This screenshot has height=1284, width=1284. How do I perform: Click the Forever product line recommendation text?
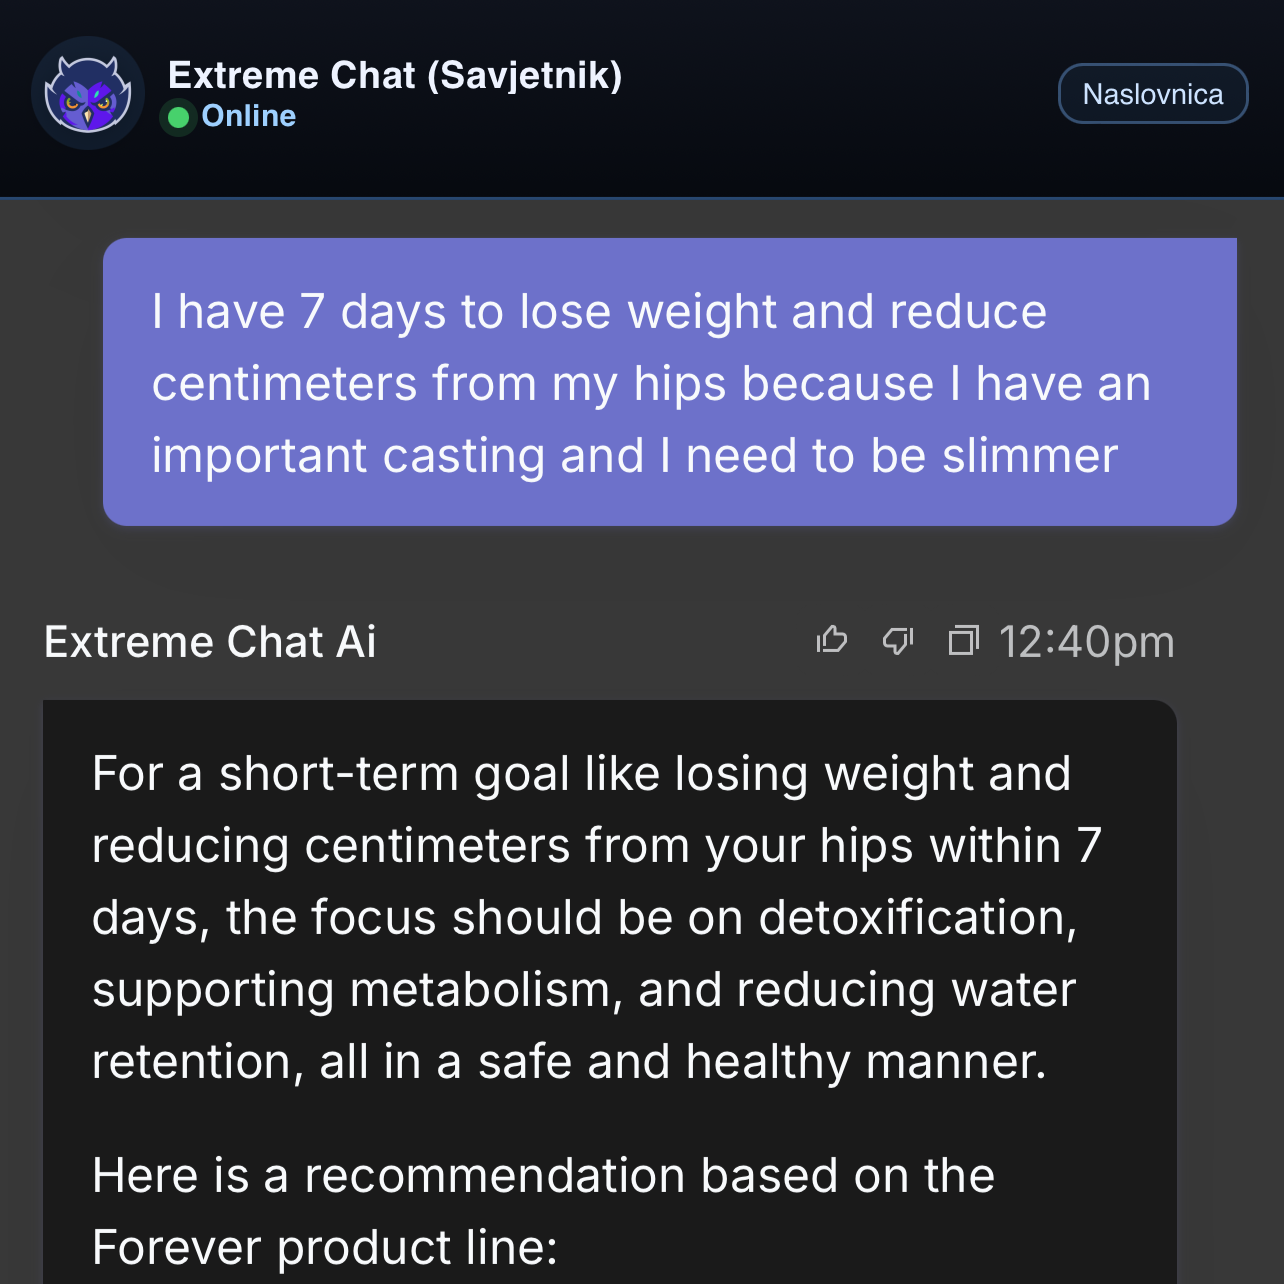coord(543,1211)
